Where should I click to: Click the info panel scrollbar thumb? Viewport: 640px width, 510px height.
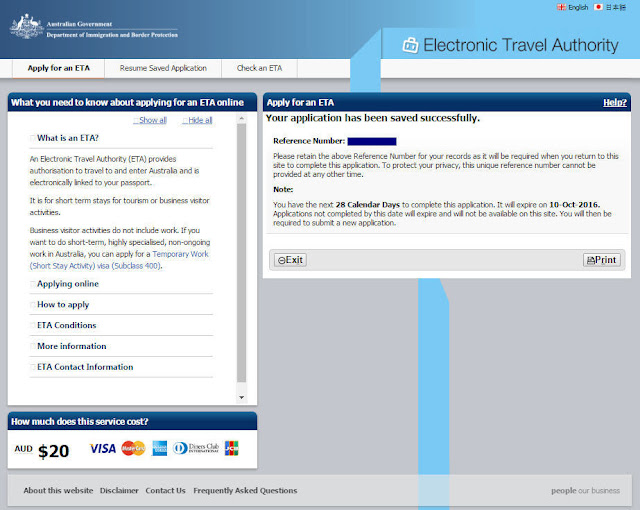(242, 253)
